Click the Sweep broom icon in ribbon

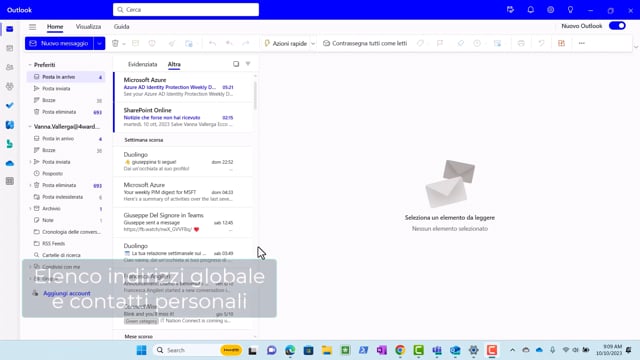coord(172,43)
